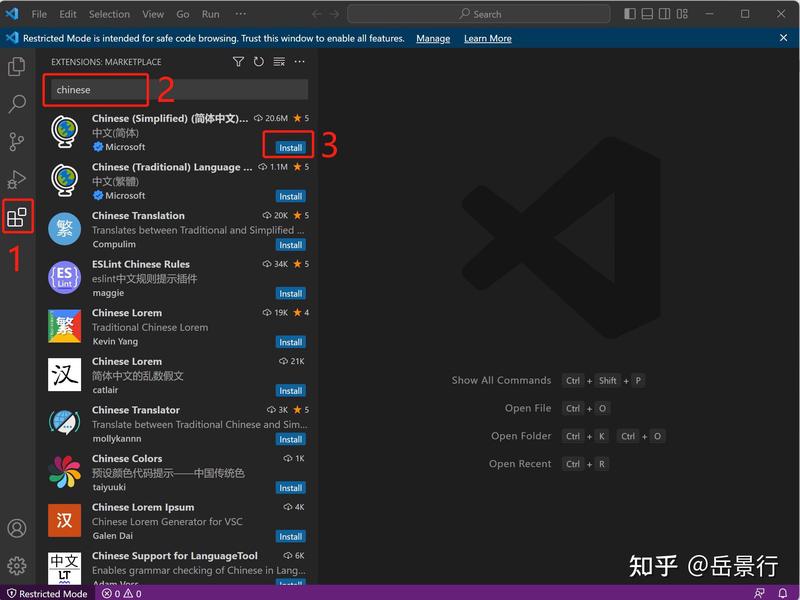Maximize the VS Code window
This screenshot has height=600, width=800.
[745, 14]
